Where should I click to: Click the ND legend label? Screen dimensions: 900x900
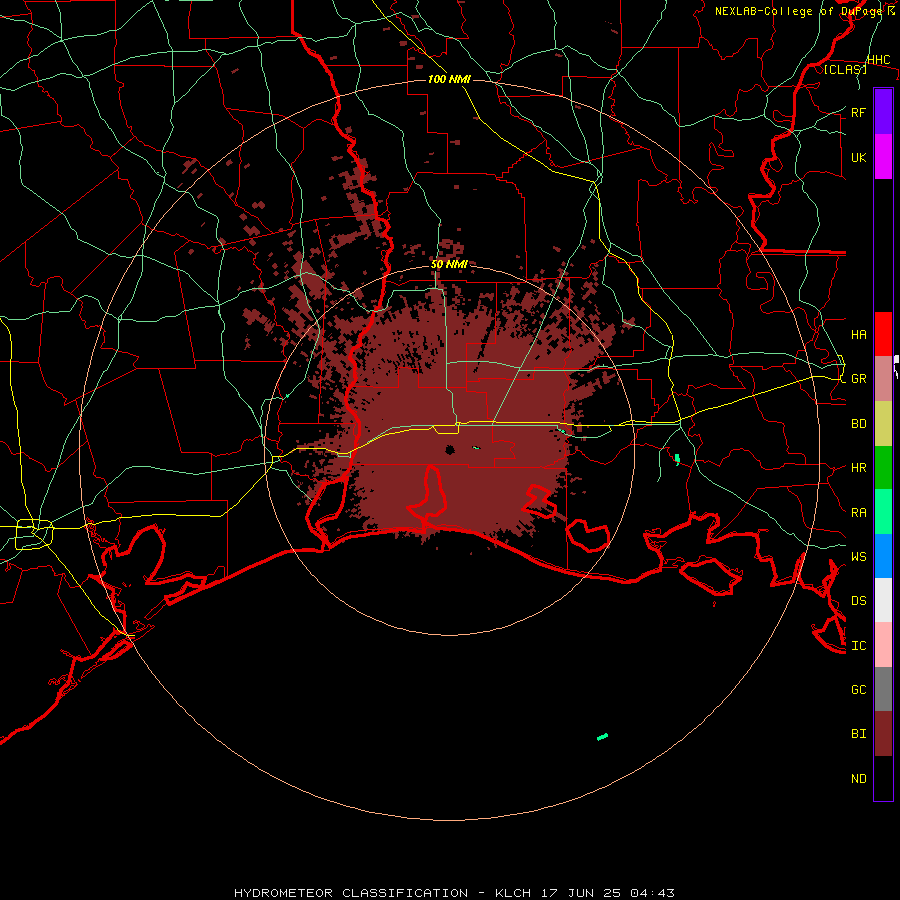(858, 779)
